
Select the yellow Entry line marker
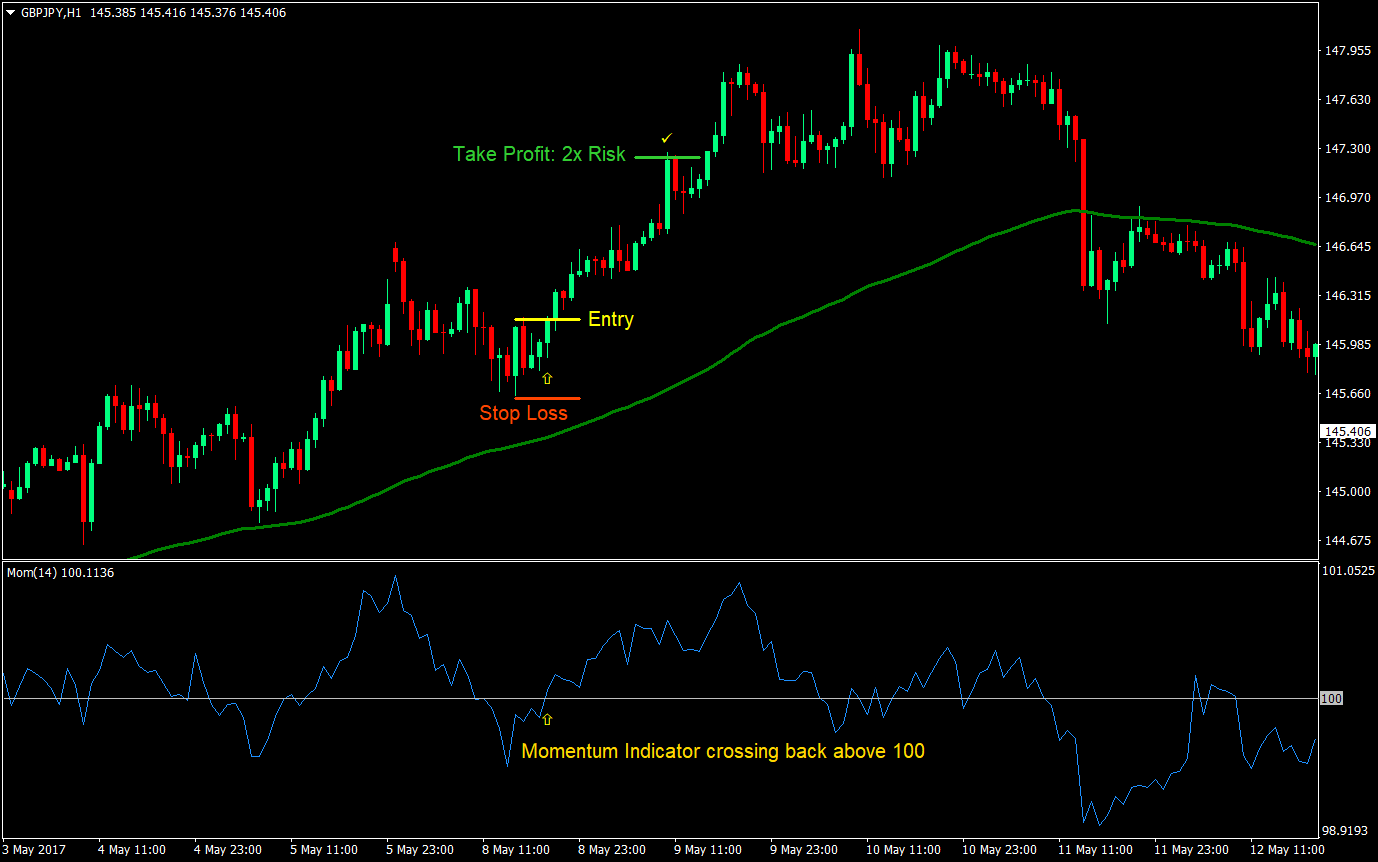(547, 318)
